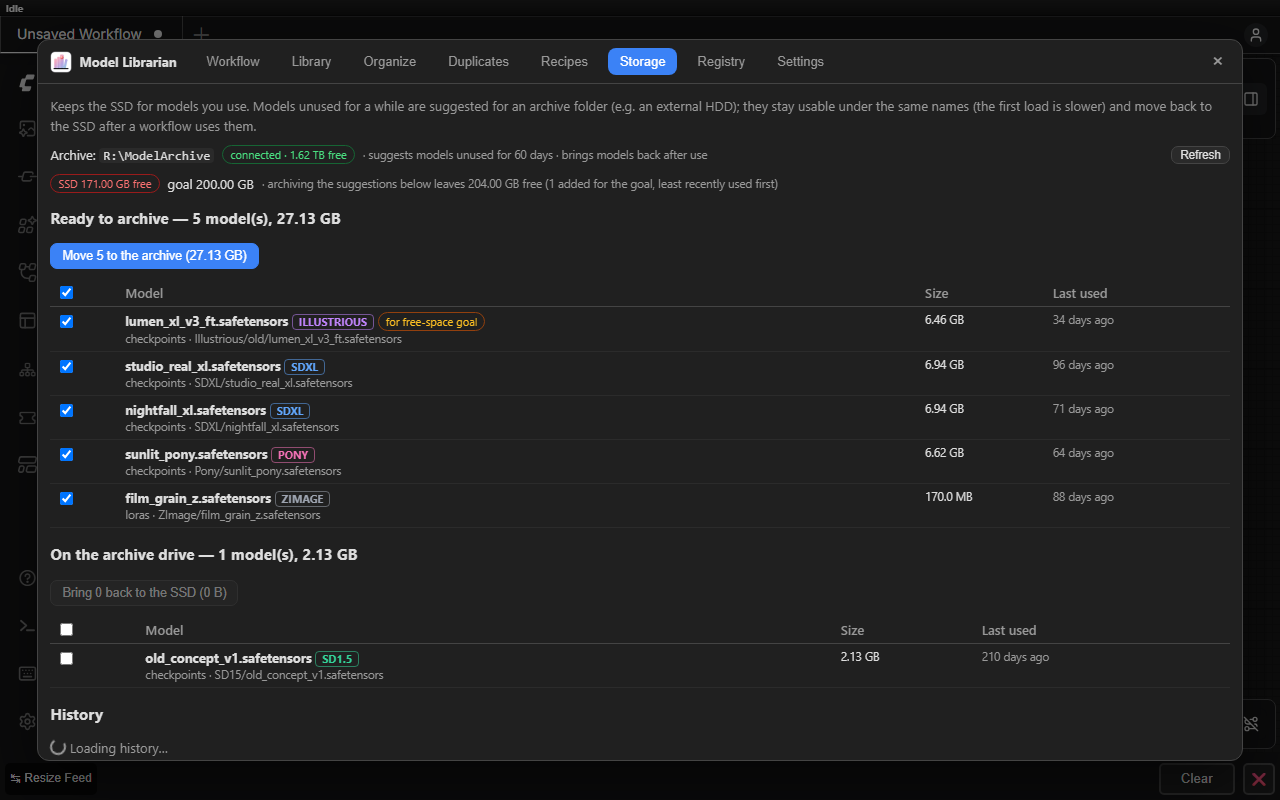Click the R:\ModelArchive path text
The height and width of the screenshot is (800, 1280).
tap(157, 156)
